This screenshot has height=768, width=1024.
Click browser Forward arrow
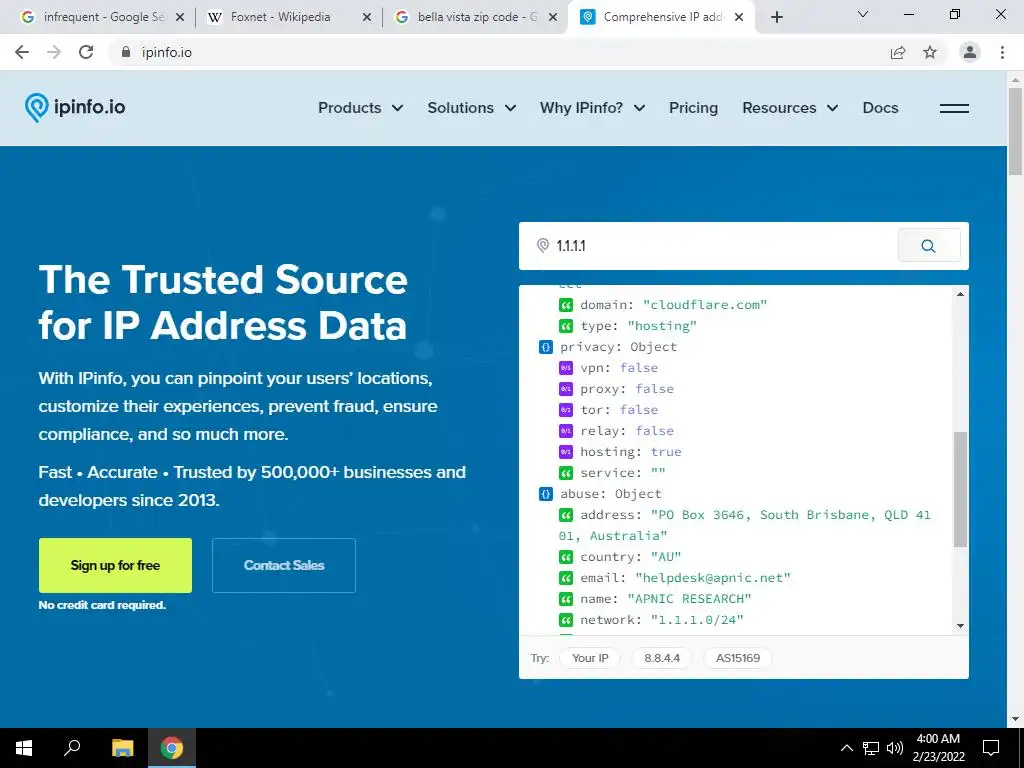(54, 52)
